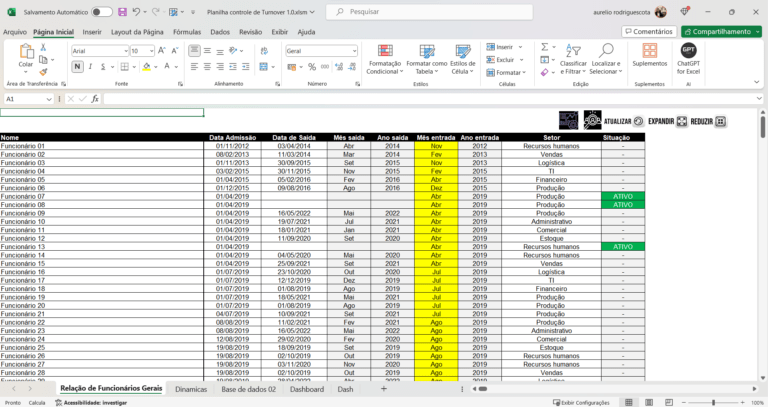Image resolution: width=768 pixels, height=407 pixels.
Task: Add a new sheet with plus button
Action: pos(384,388)
